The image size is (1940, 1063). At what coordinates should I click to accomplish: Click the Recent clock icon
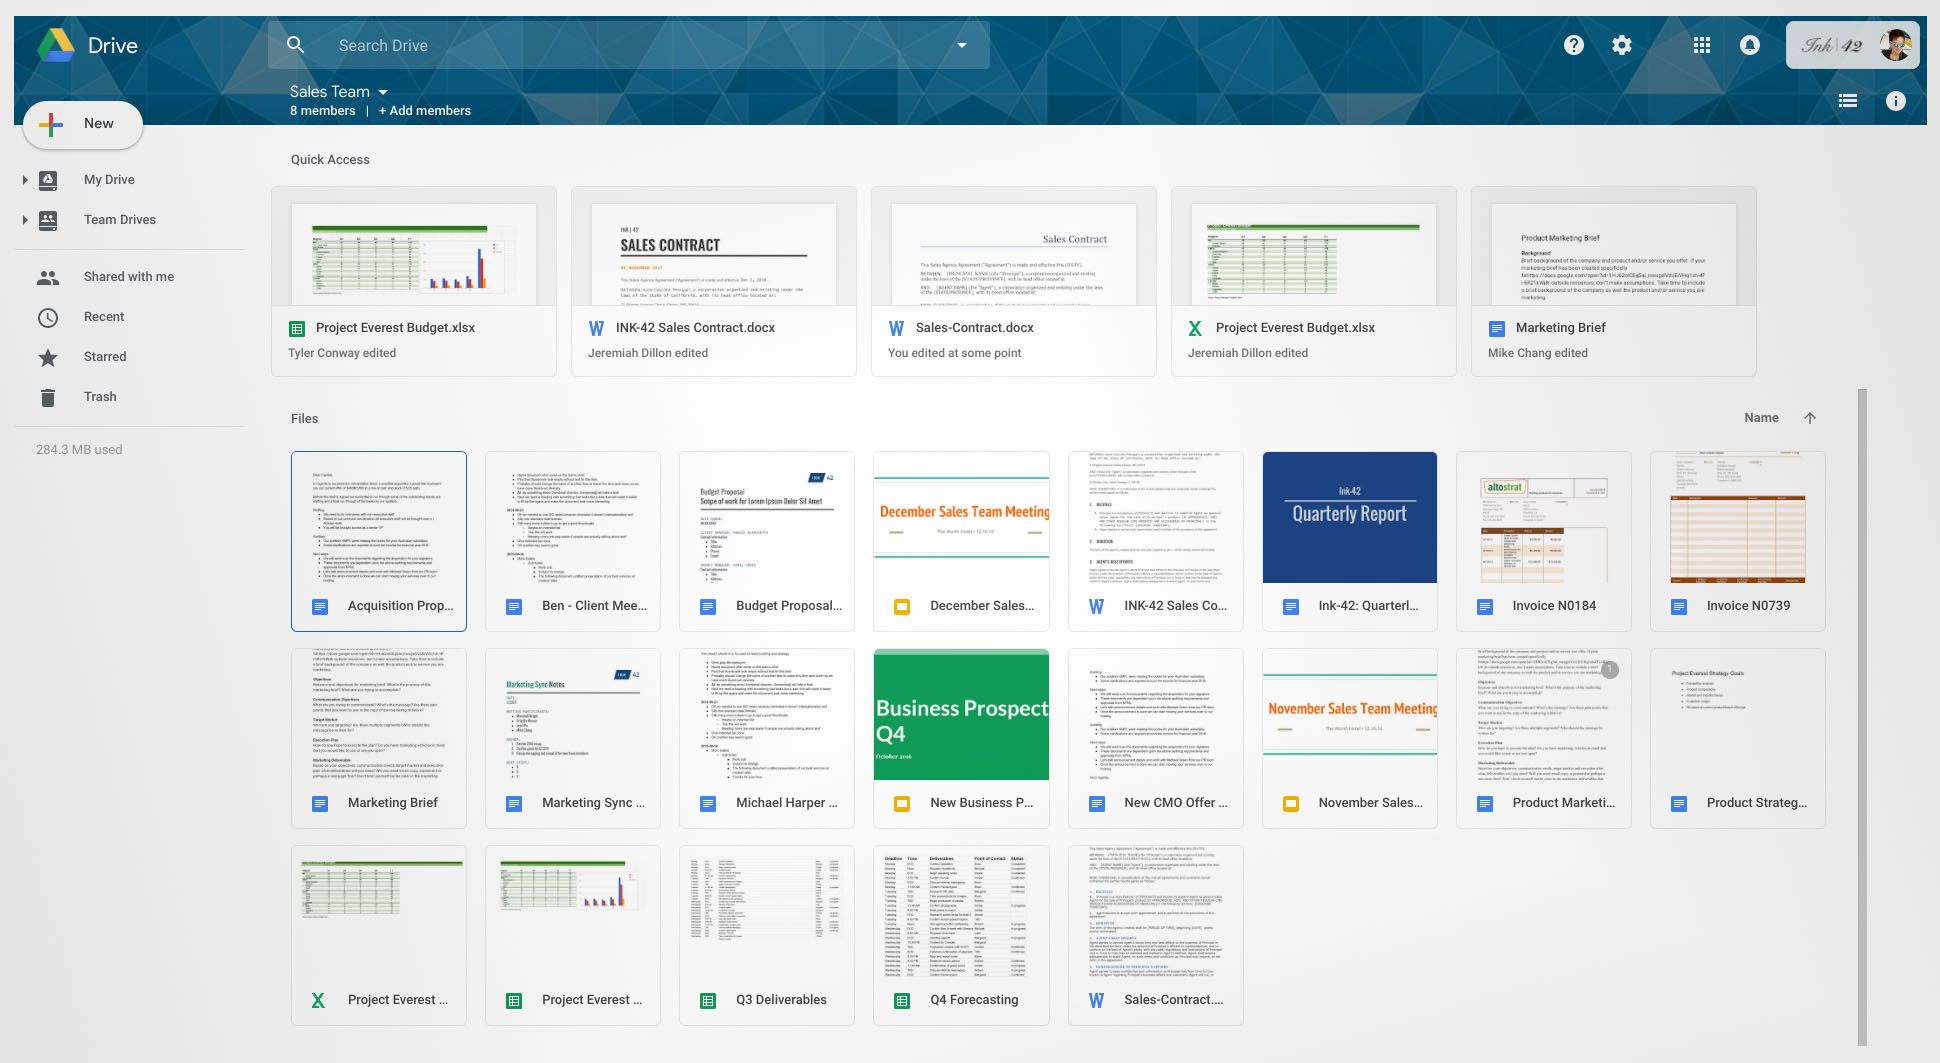coord(48,318)
